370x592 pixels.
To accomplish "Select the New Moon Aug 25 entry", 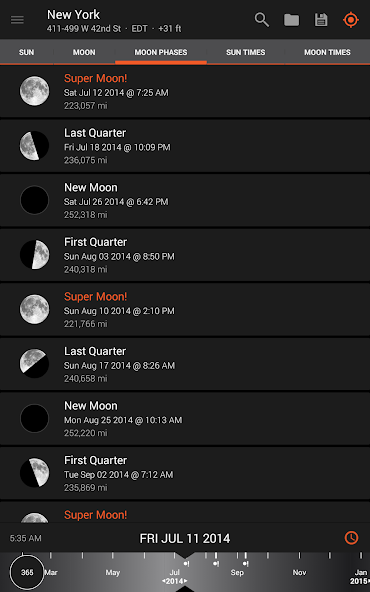I will pos(185,419).
